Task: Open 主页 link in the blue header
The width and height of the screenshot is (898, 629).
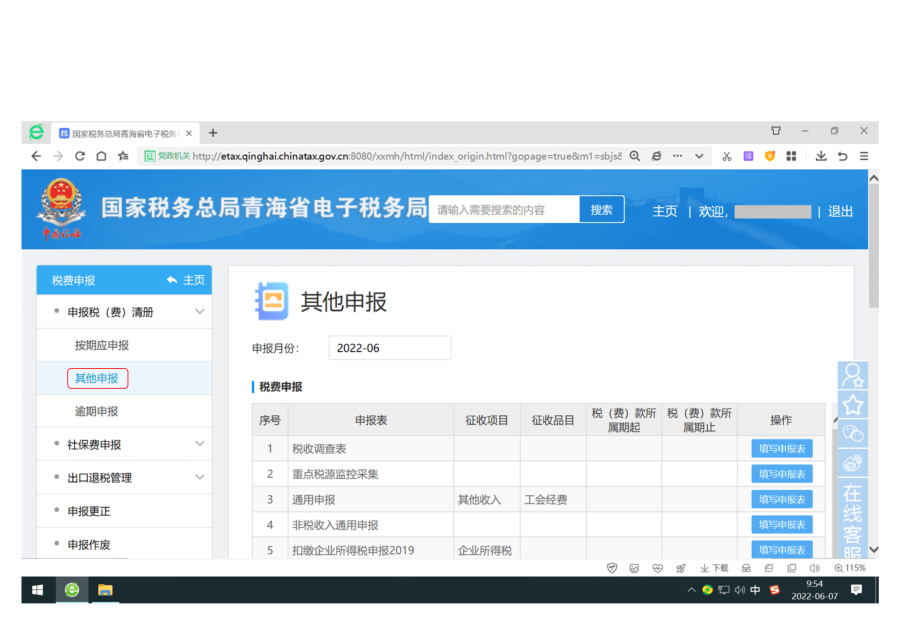Action: pyautogui.click(x=664, y=211)
